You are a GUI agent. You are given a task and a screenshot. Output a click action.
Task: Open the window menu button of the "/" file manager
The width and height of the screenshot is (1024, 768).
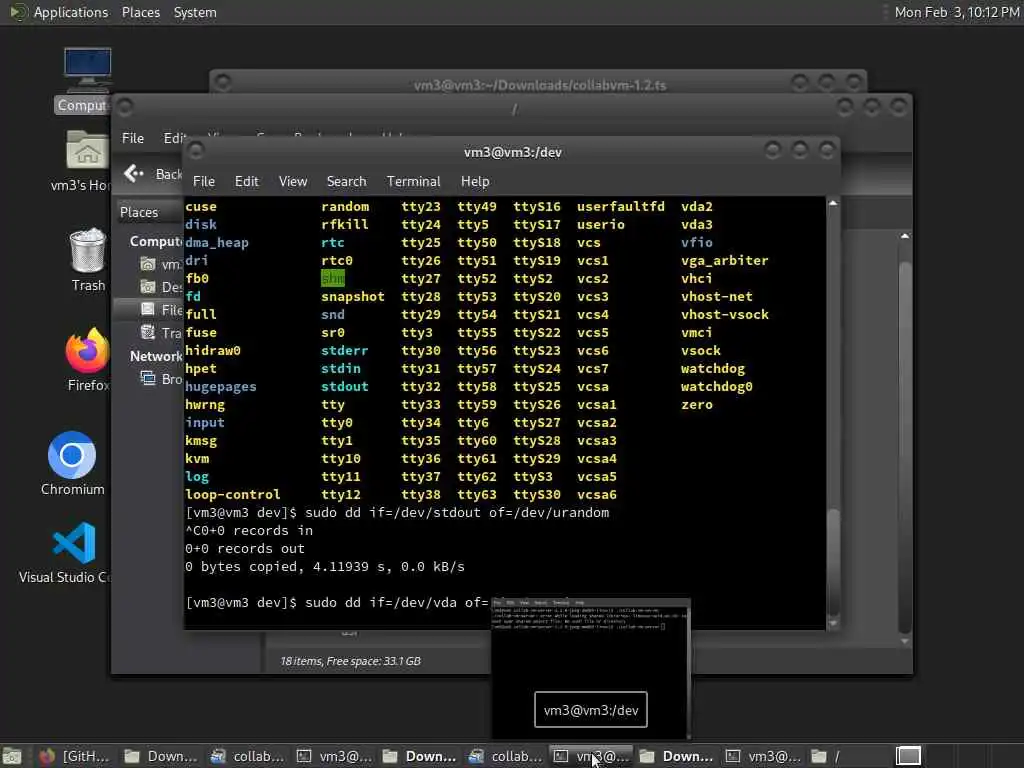coord(125,106)
